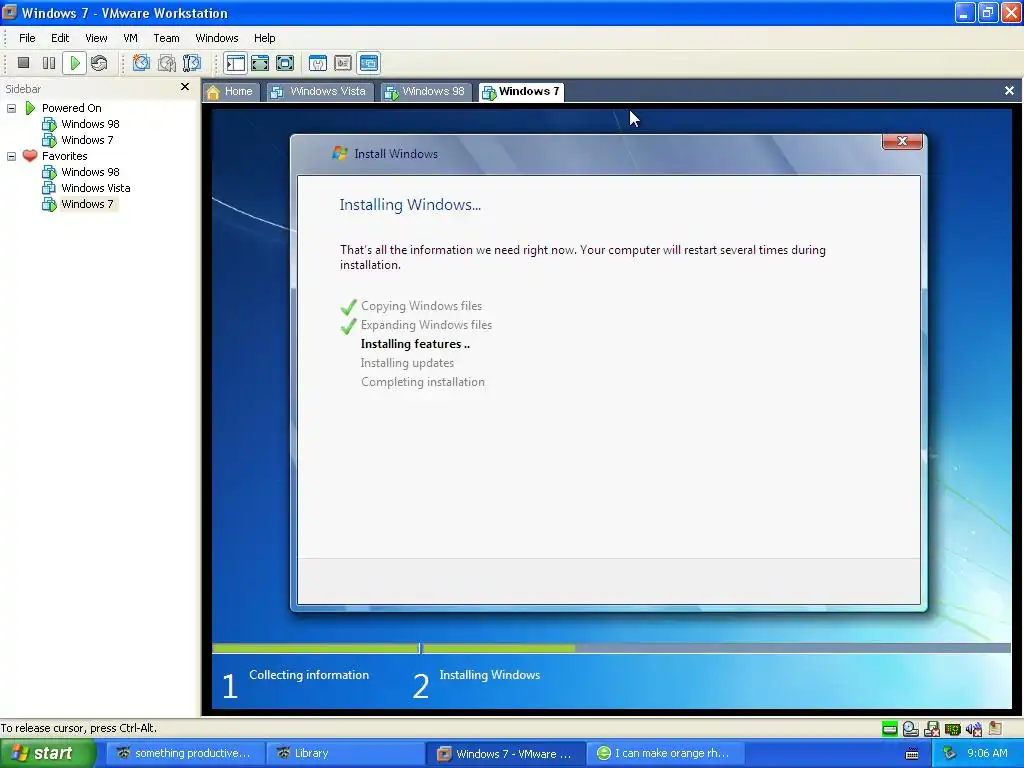Click the Console view toolbar icon
The height and width of the screenshot is (768, 1024).
pyautogui.click(x=369, y=63)
